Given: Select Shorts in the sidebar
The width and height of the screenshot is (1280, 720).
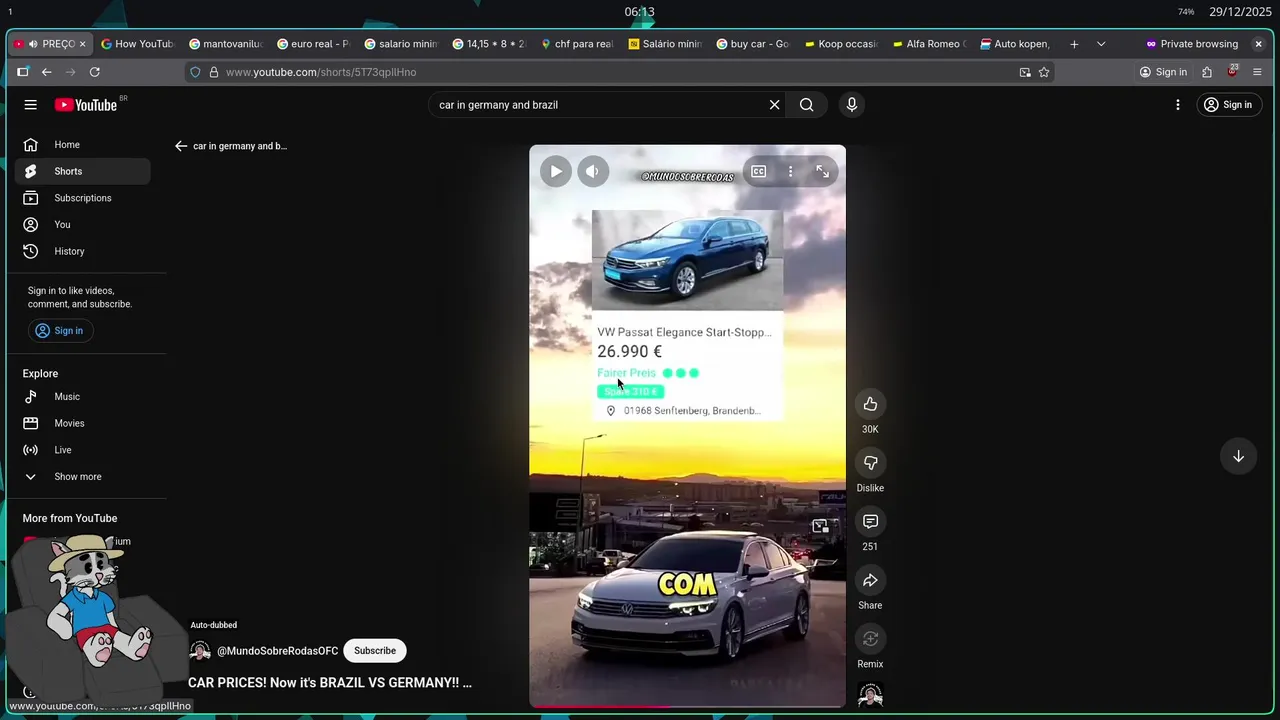Looking at the screenshot, I should [x=82, y=171].
